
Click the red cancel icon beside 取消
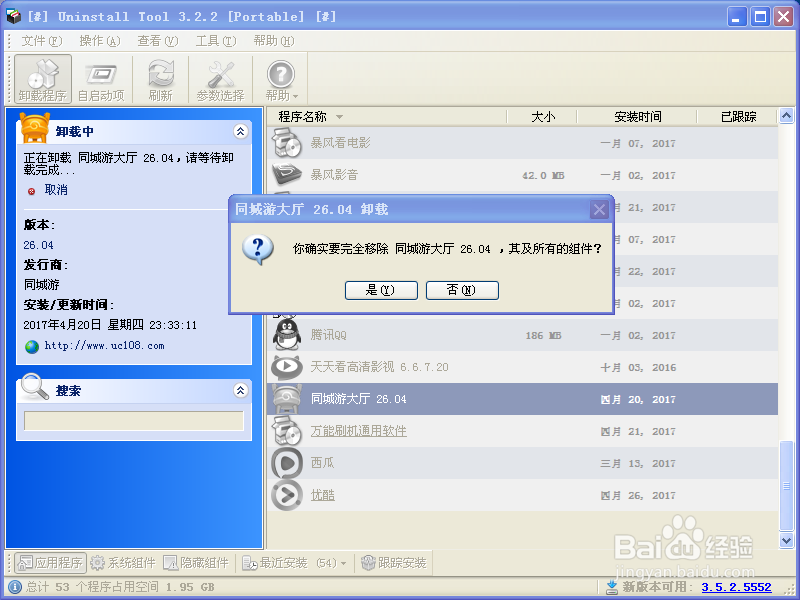(x=32, y=191)
